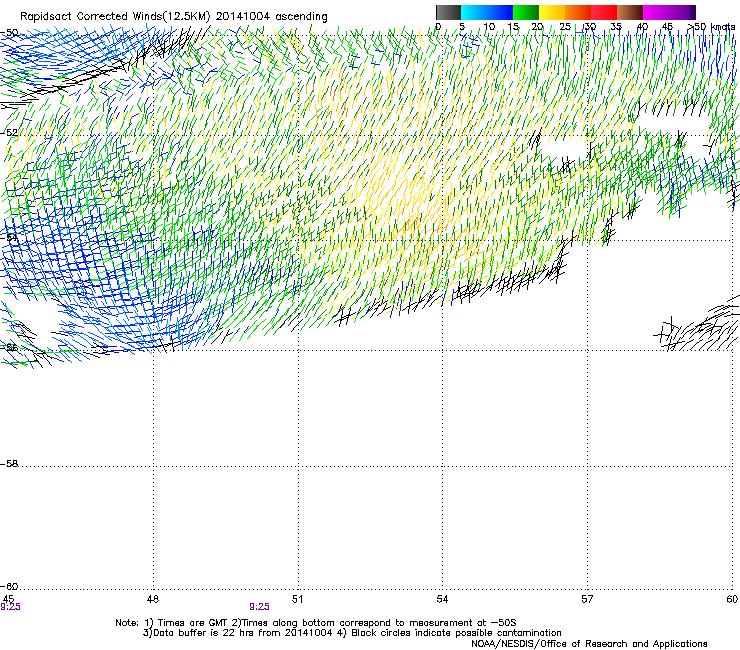Select the "48" longitude axis label

[153, 599]
